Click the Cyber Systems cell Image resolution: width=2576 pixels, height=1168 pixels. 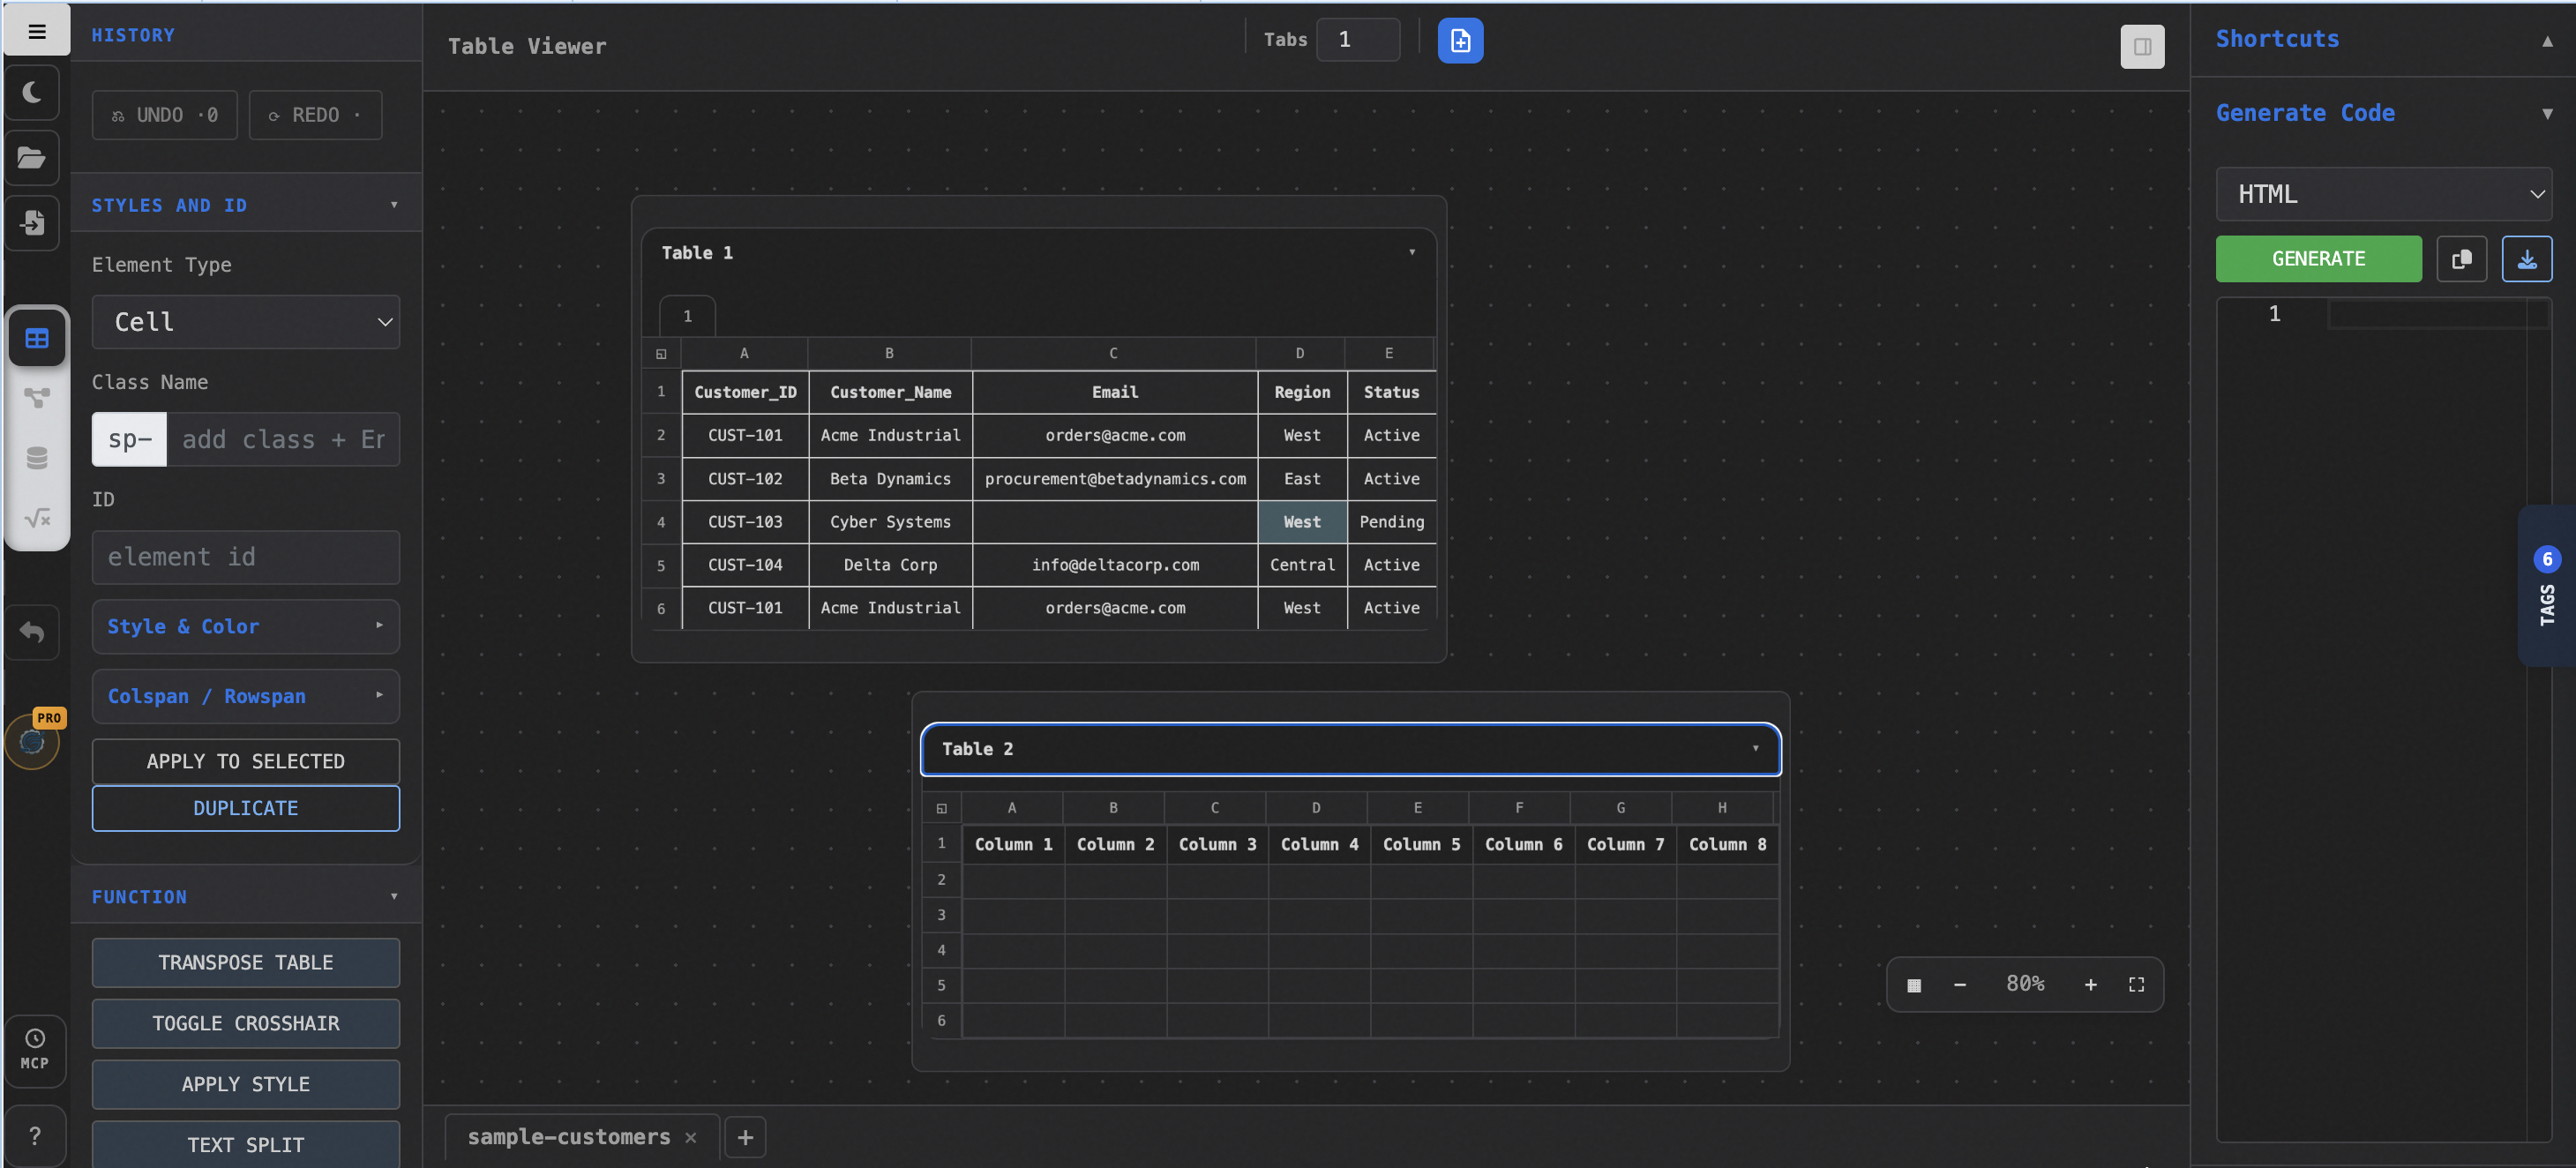pyautogui.click(x=890, y=522)
